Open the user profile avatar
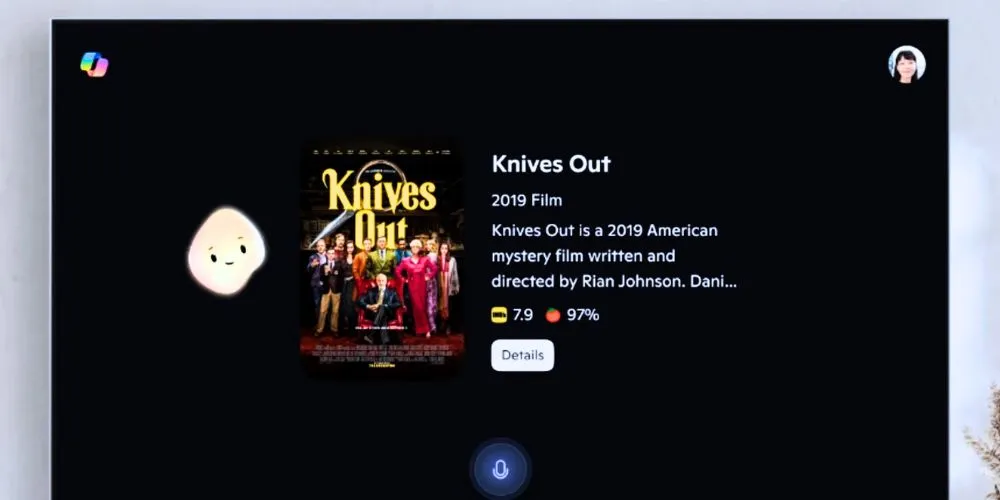Screen dimensions: 1000x500 [906, 64]
